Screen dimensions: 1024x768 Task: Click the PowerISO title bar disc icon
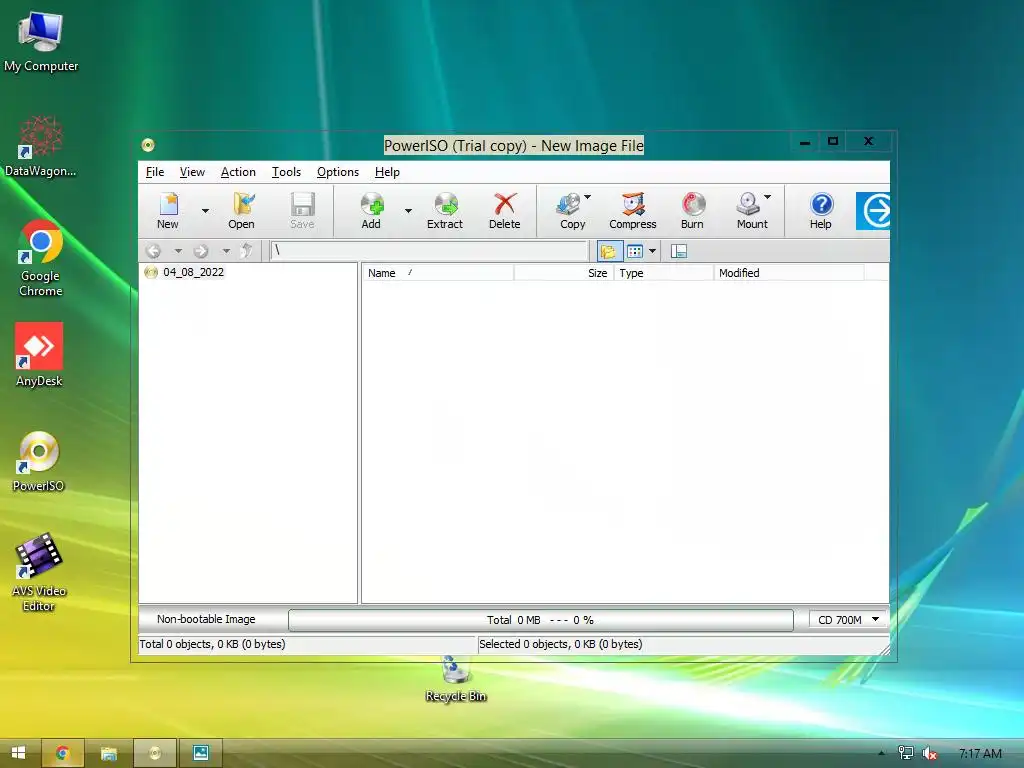(148, 145)
